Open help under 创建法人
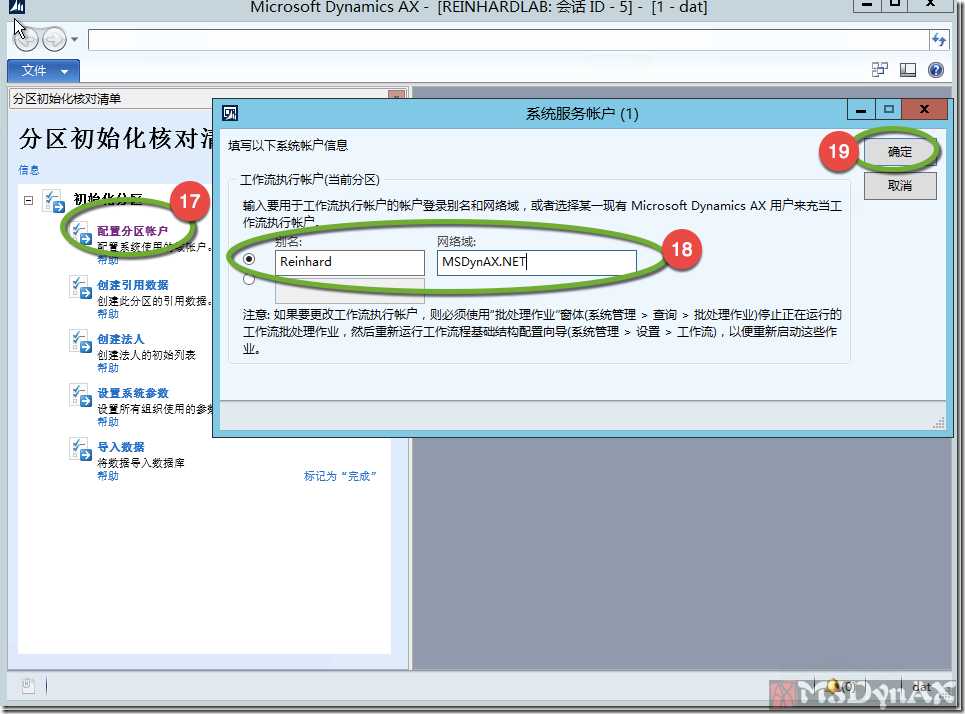This screenshot has width=965, height=714. tap(108, 368)
